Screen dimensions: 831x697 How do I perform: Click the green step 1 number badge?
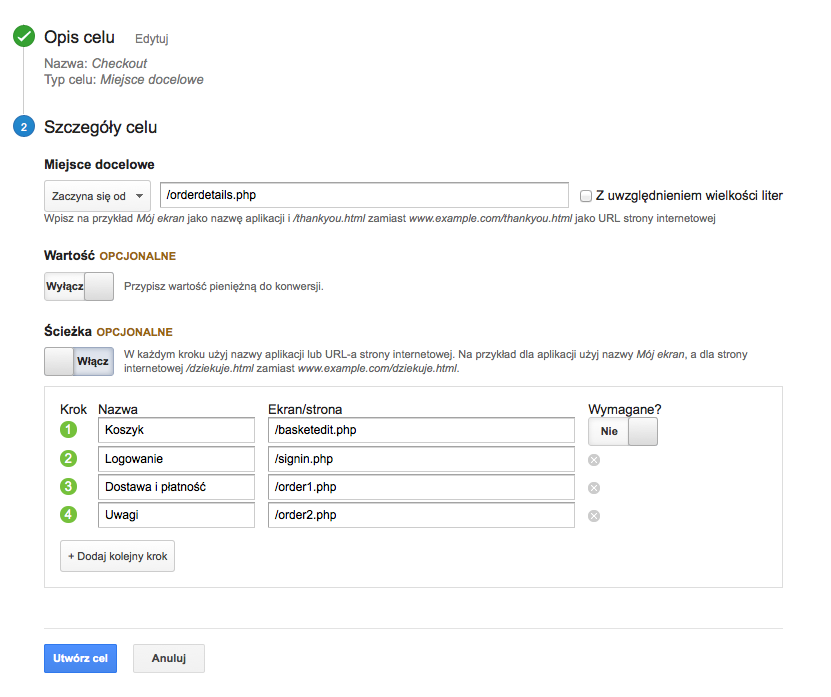[x=70, y=430]
